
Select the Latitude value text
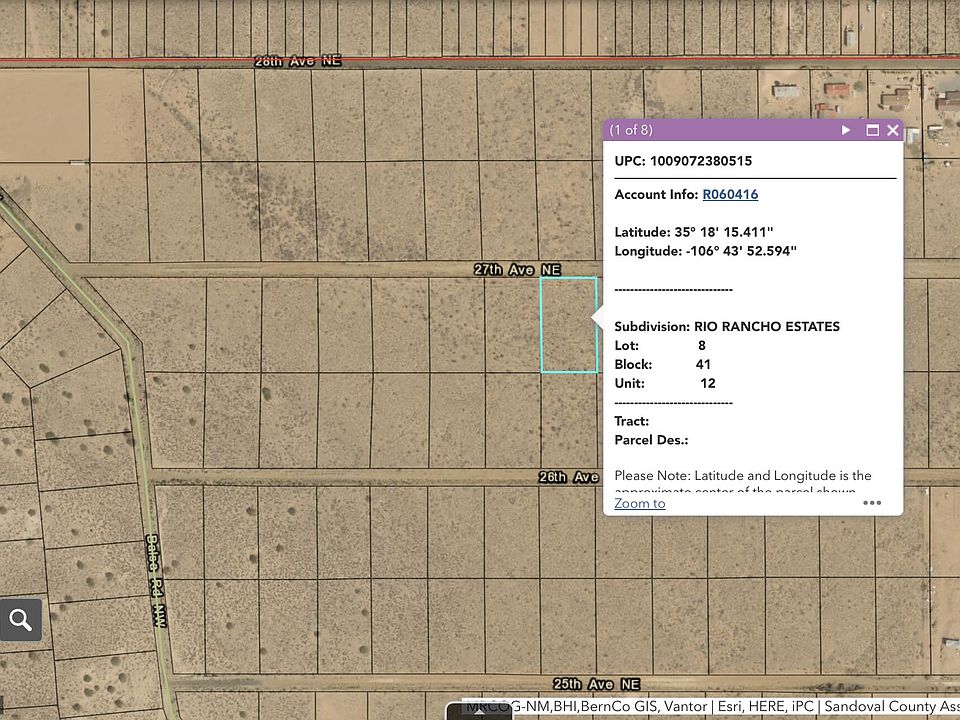pos(724,232)
